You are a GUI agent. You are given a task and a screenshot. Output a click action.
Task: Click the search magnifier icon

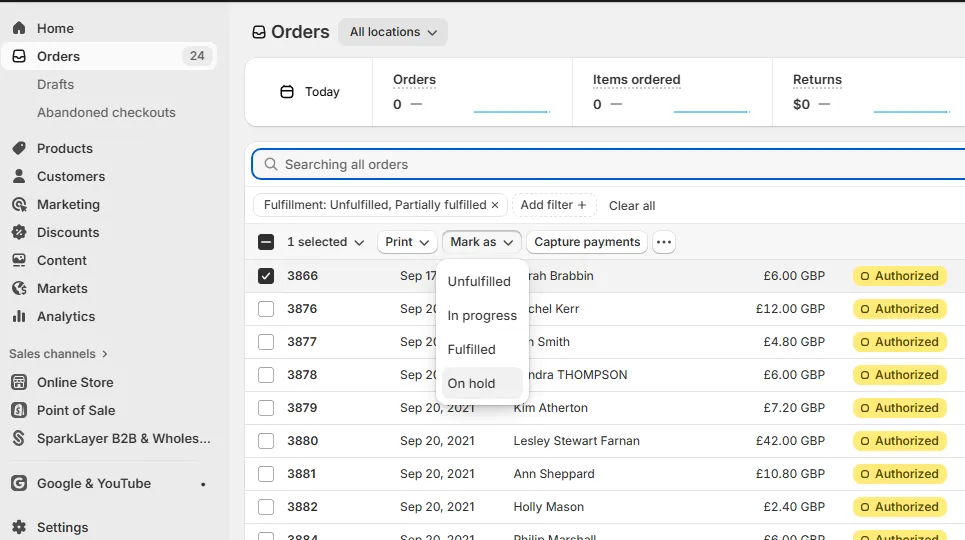tap(271, 164)
